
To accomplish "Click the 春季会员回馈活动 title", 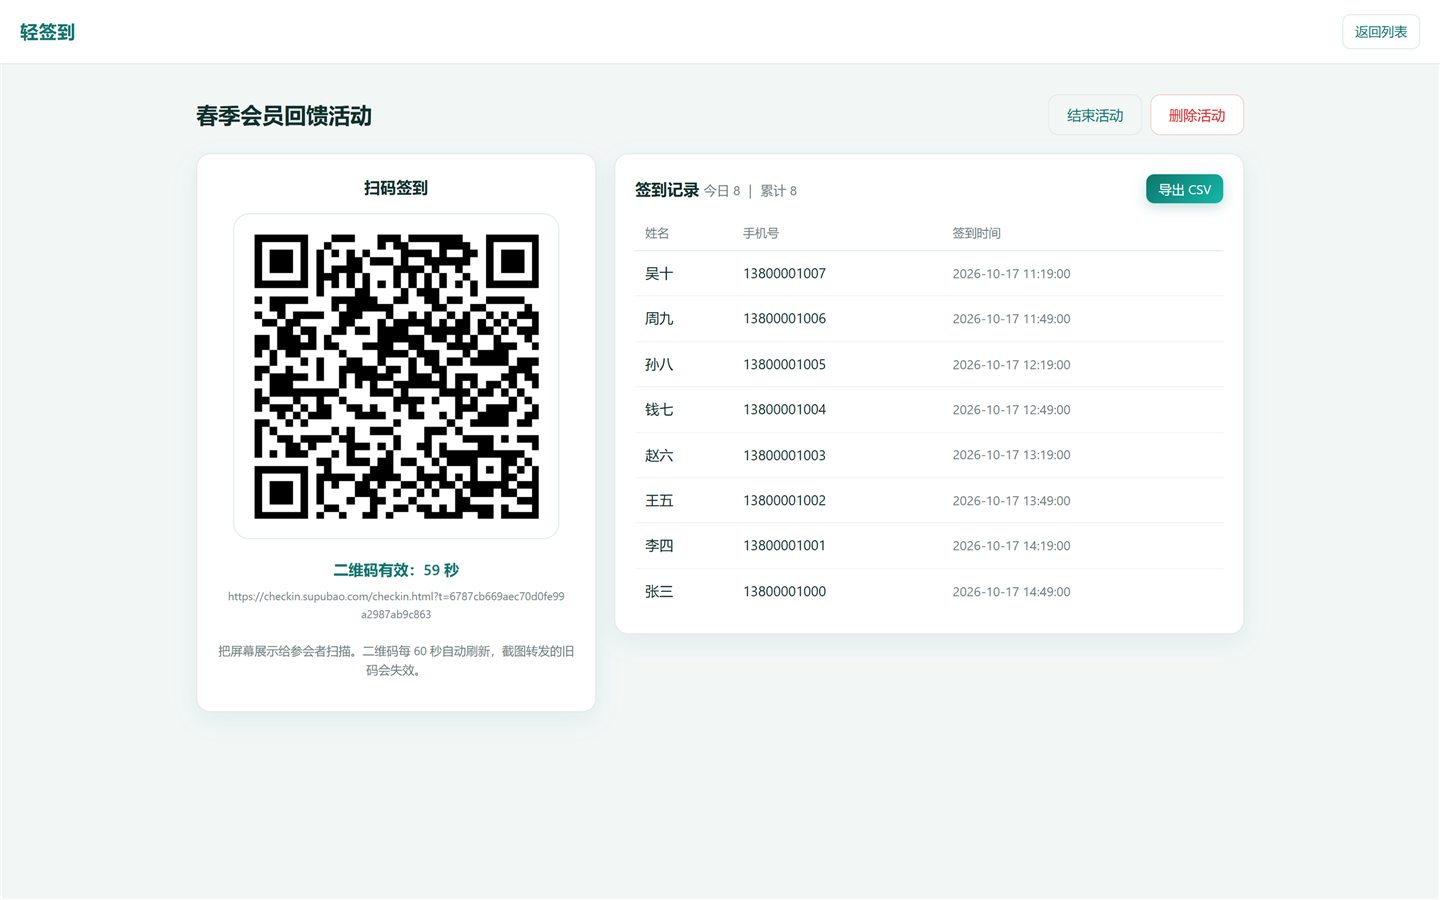I will (x=284, y=116).
